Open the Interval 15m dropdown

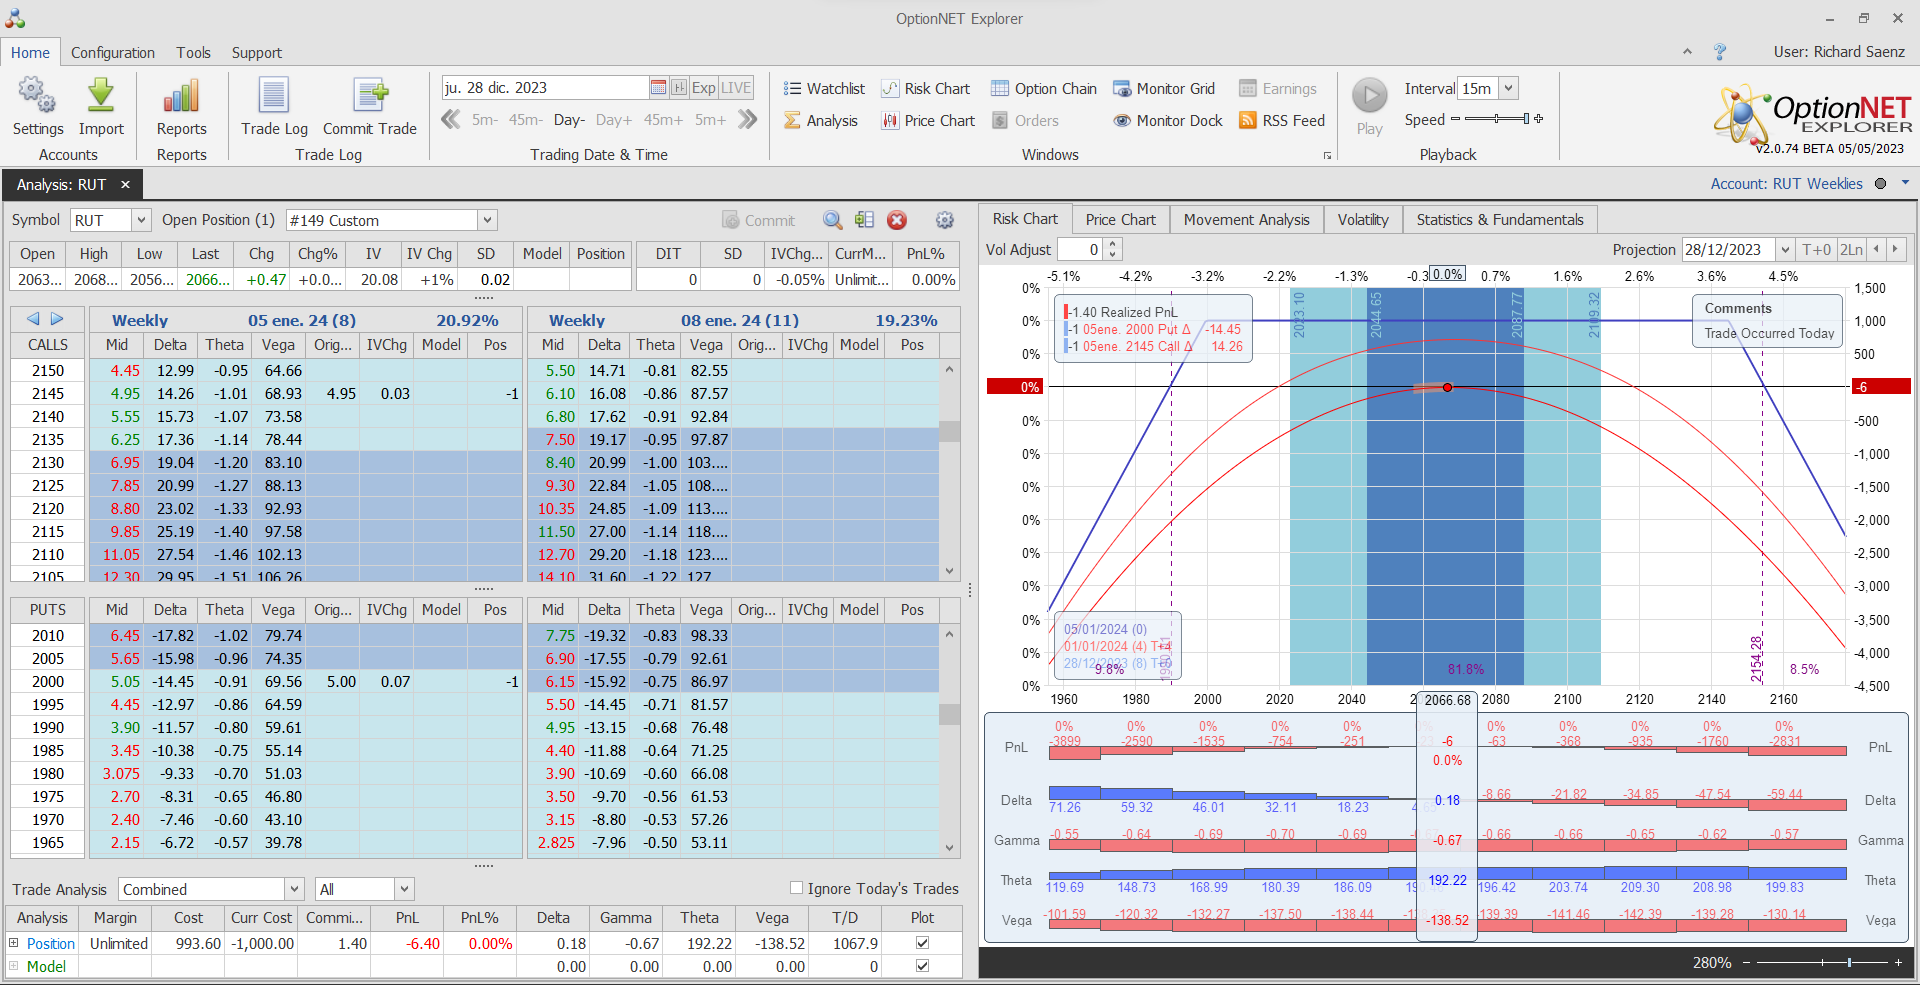pyautogui.click(x=1508, y=88)
